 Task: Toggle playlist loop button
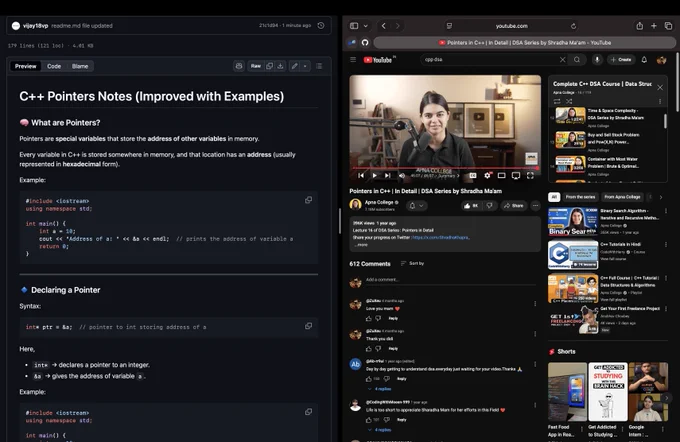pos(557,101)
